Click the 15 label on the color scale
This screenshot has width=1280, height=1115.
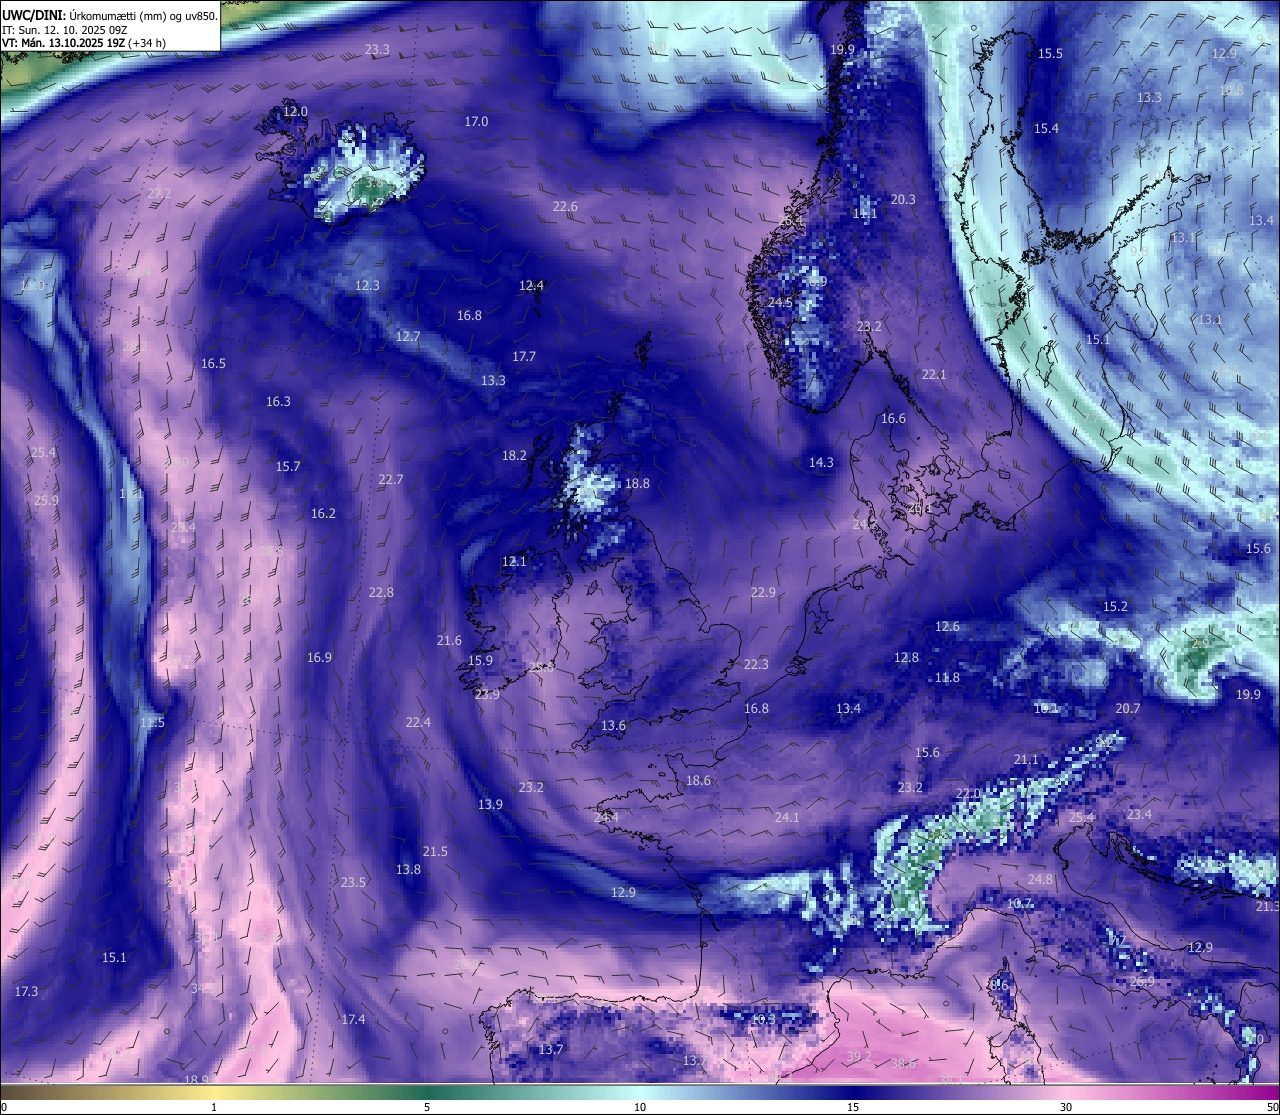tap(853, 1107)
